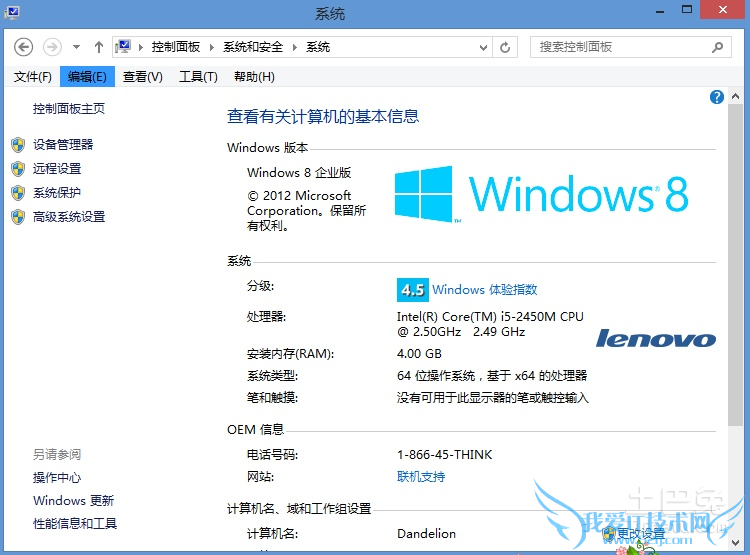Open the 帮助(H) menu
Screen dimensions: 750x555
pos(254,77)
